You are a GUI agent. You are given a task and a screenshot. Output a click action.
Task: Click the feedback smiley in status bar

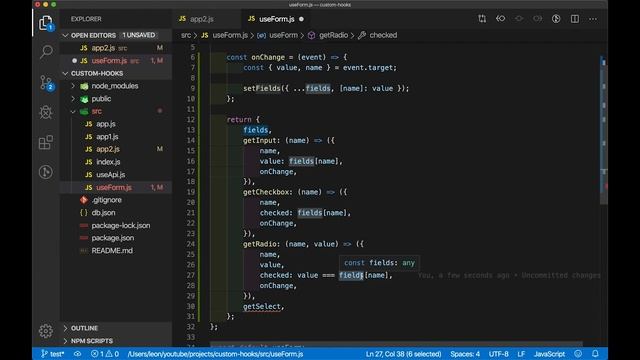pyautogui.click(x=578, y=354)
